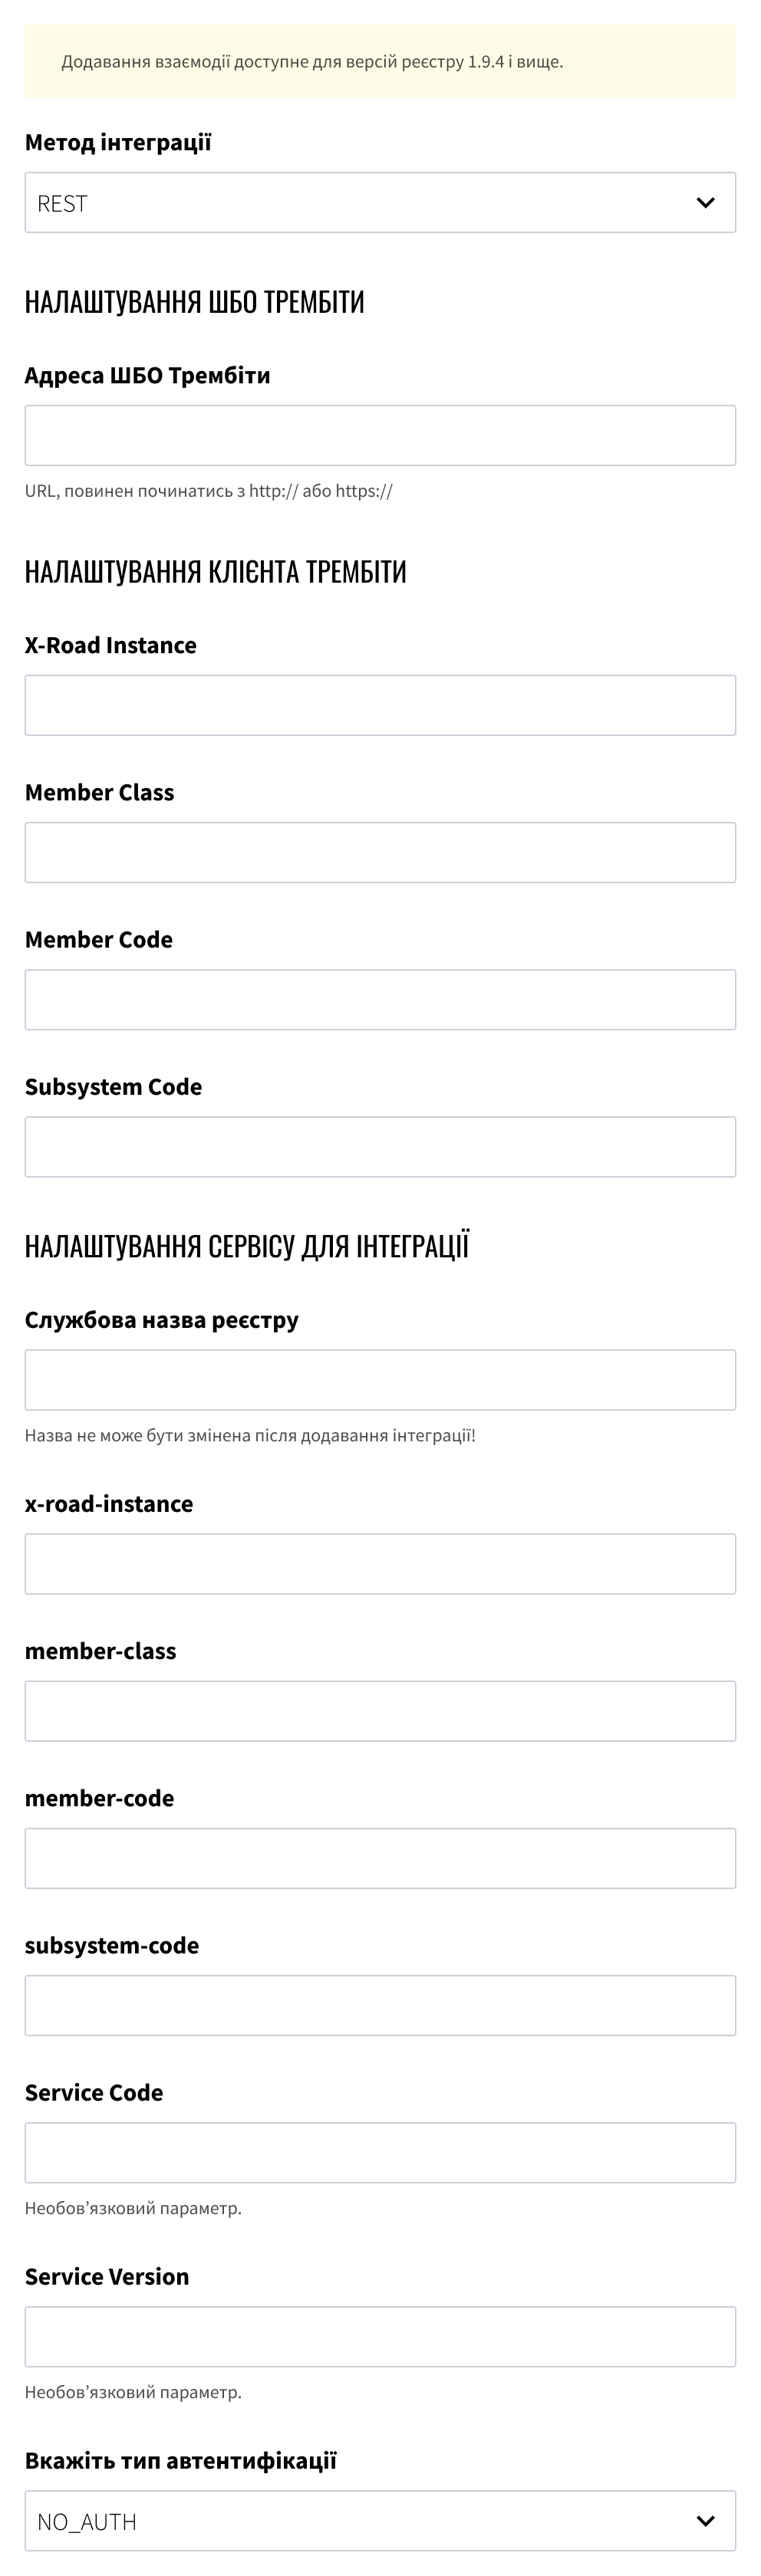This screenshot has width=761, height=2576.
Task: Select the Service Code input field
Action: (380, 2152)
